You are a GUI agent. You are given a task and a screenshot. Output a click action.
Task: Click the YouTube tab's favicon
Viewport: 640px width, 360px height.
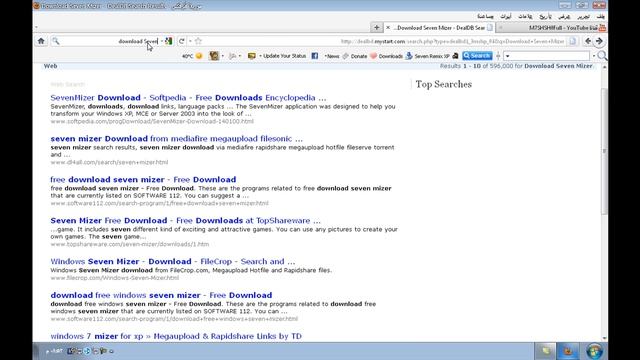(x=602, y=28)
